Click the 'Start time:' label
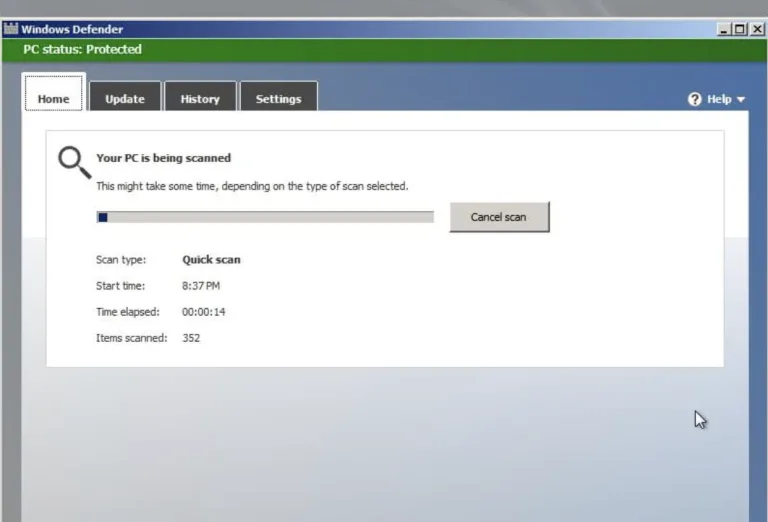Viewport: 768px width, 522px height. (x=120, y=285)
